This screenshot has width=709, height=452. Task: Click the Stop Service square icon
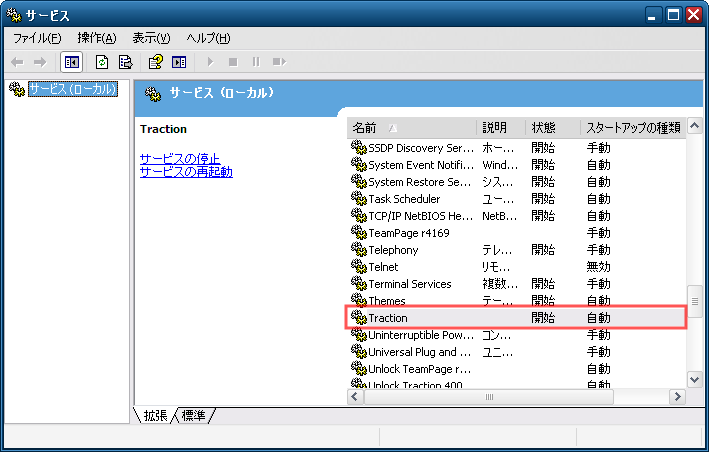tap(233, 62)
